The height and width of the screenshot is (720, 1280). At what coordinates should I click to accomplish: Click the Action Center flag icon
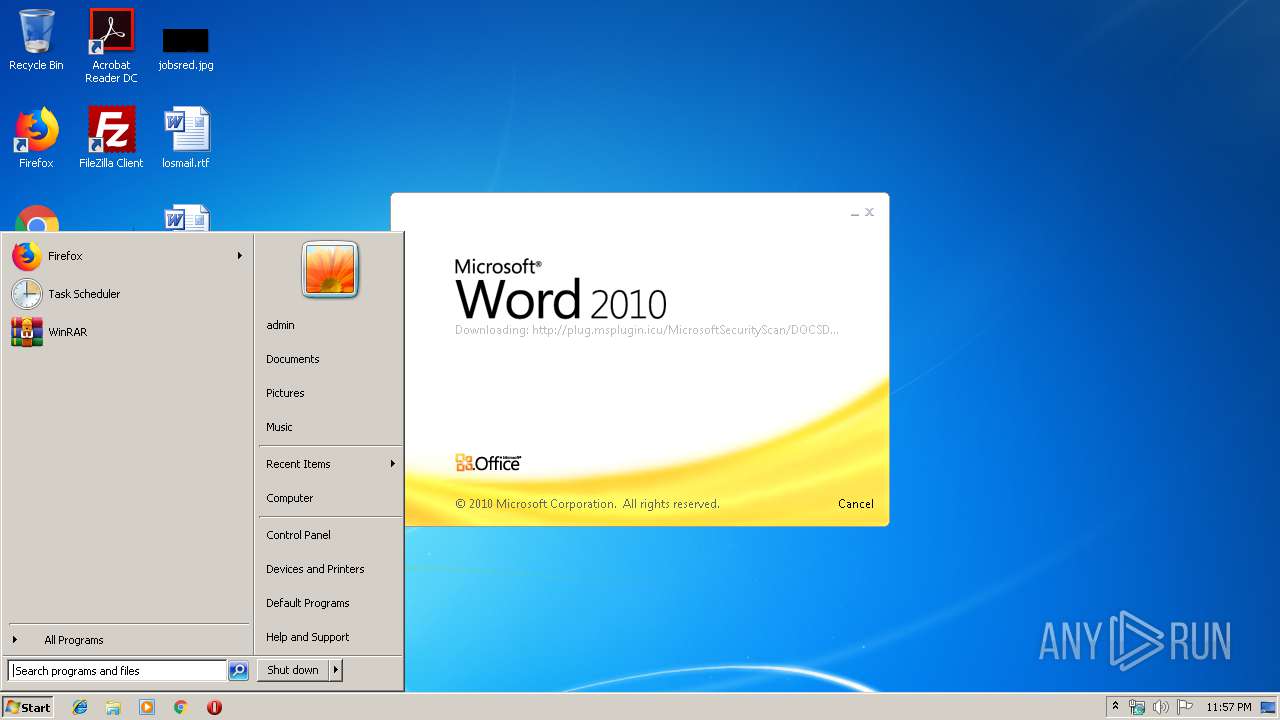1185,707
